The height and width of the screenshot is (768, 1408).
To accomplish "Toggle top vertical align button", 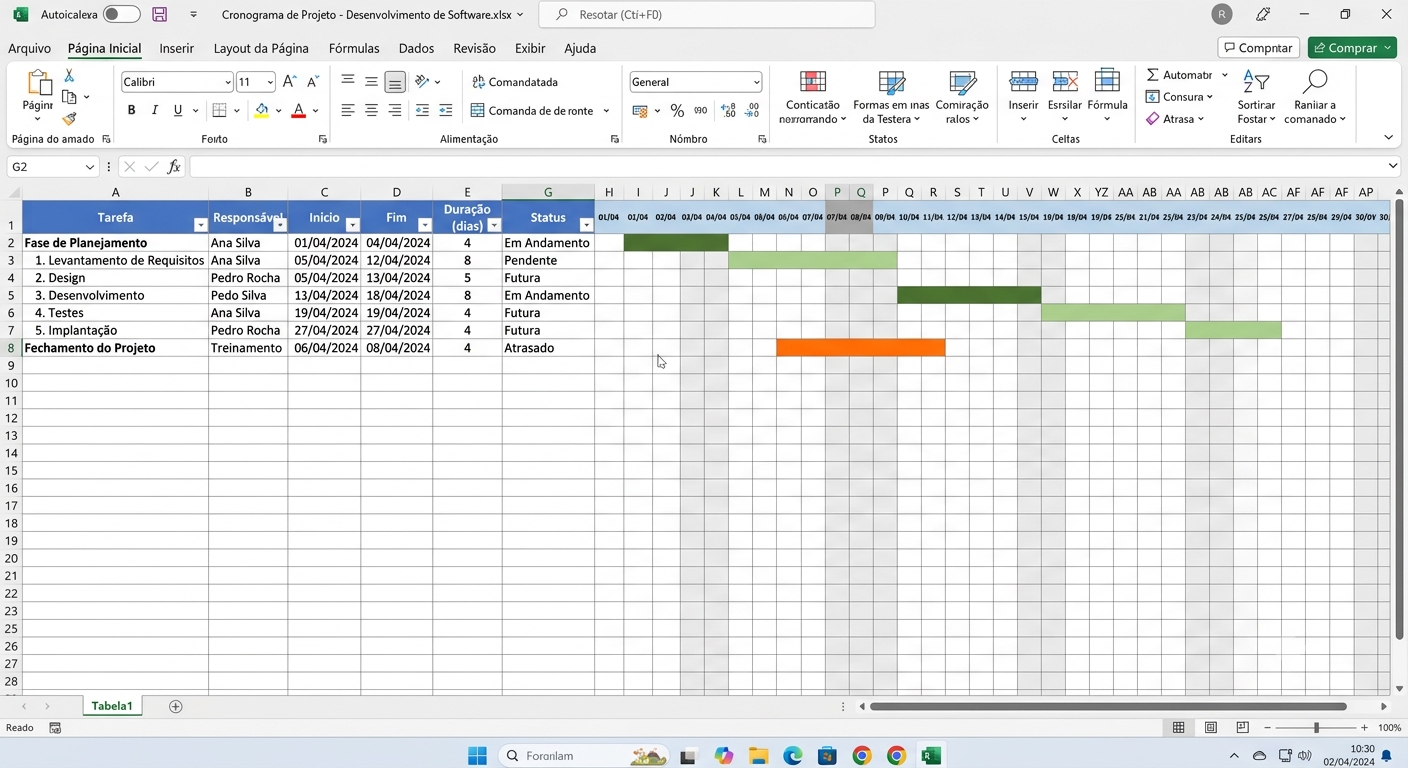I will [347, 82].
